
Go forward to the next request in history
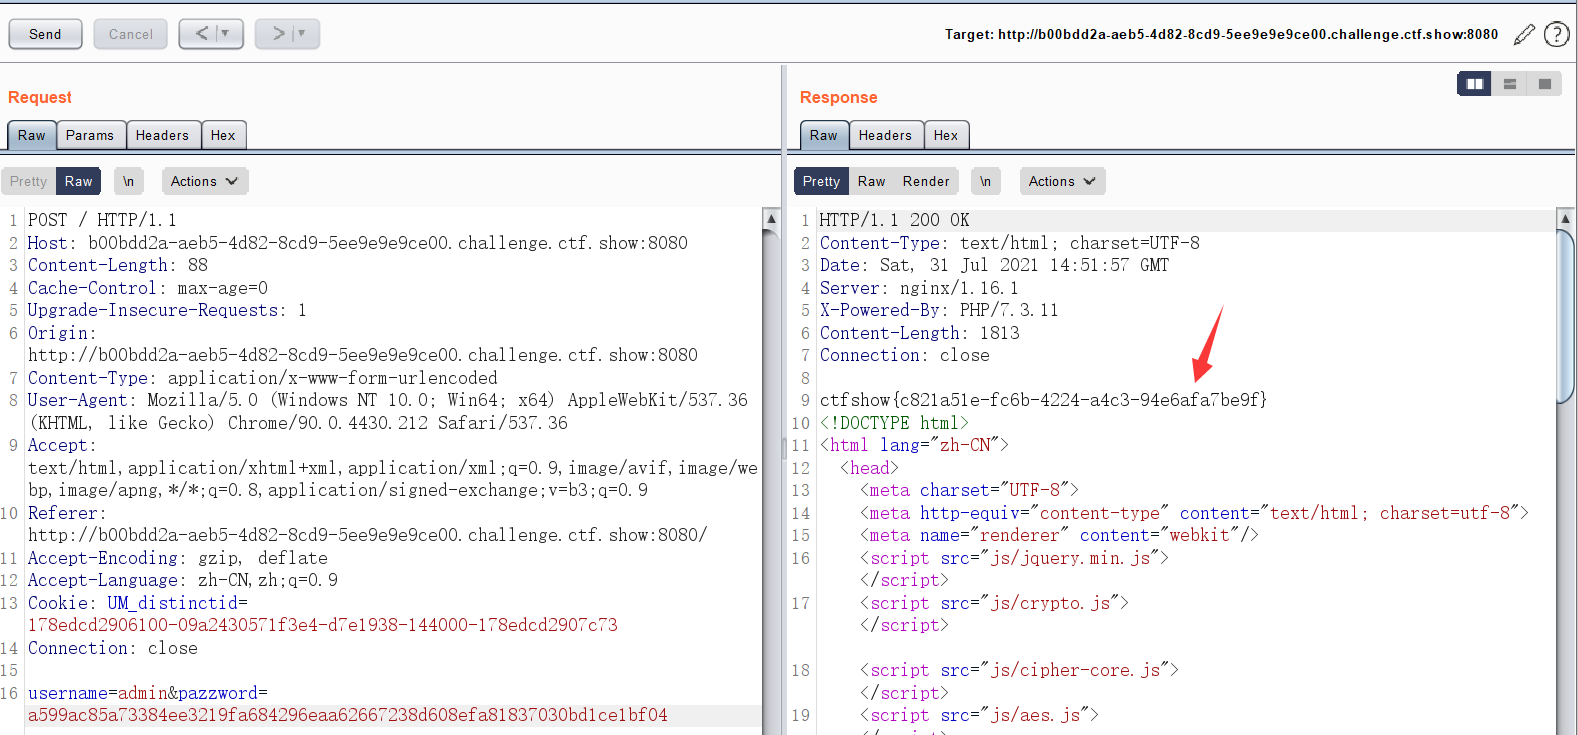point(278,34)
